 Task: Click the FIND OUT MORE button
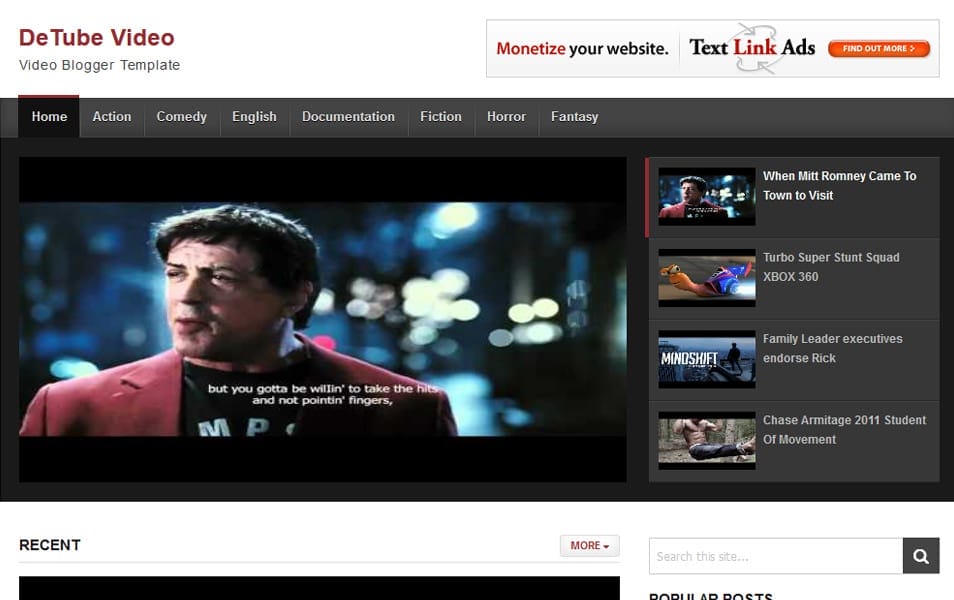coord(878,48)
